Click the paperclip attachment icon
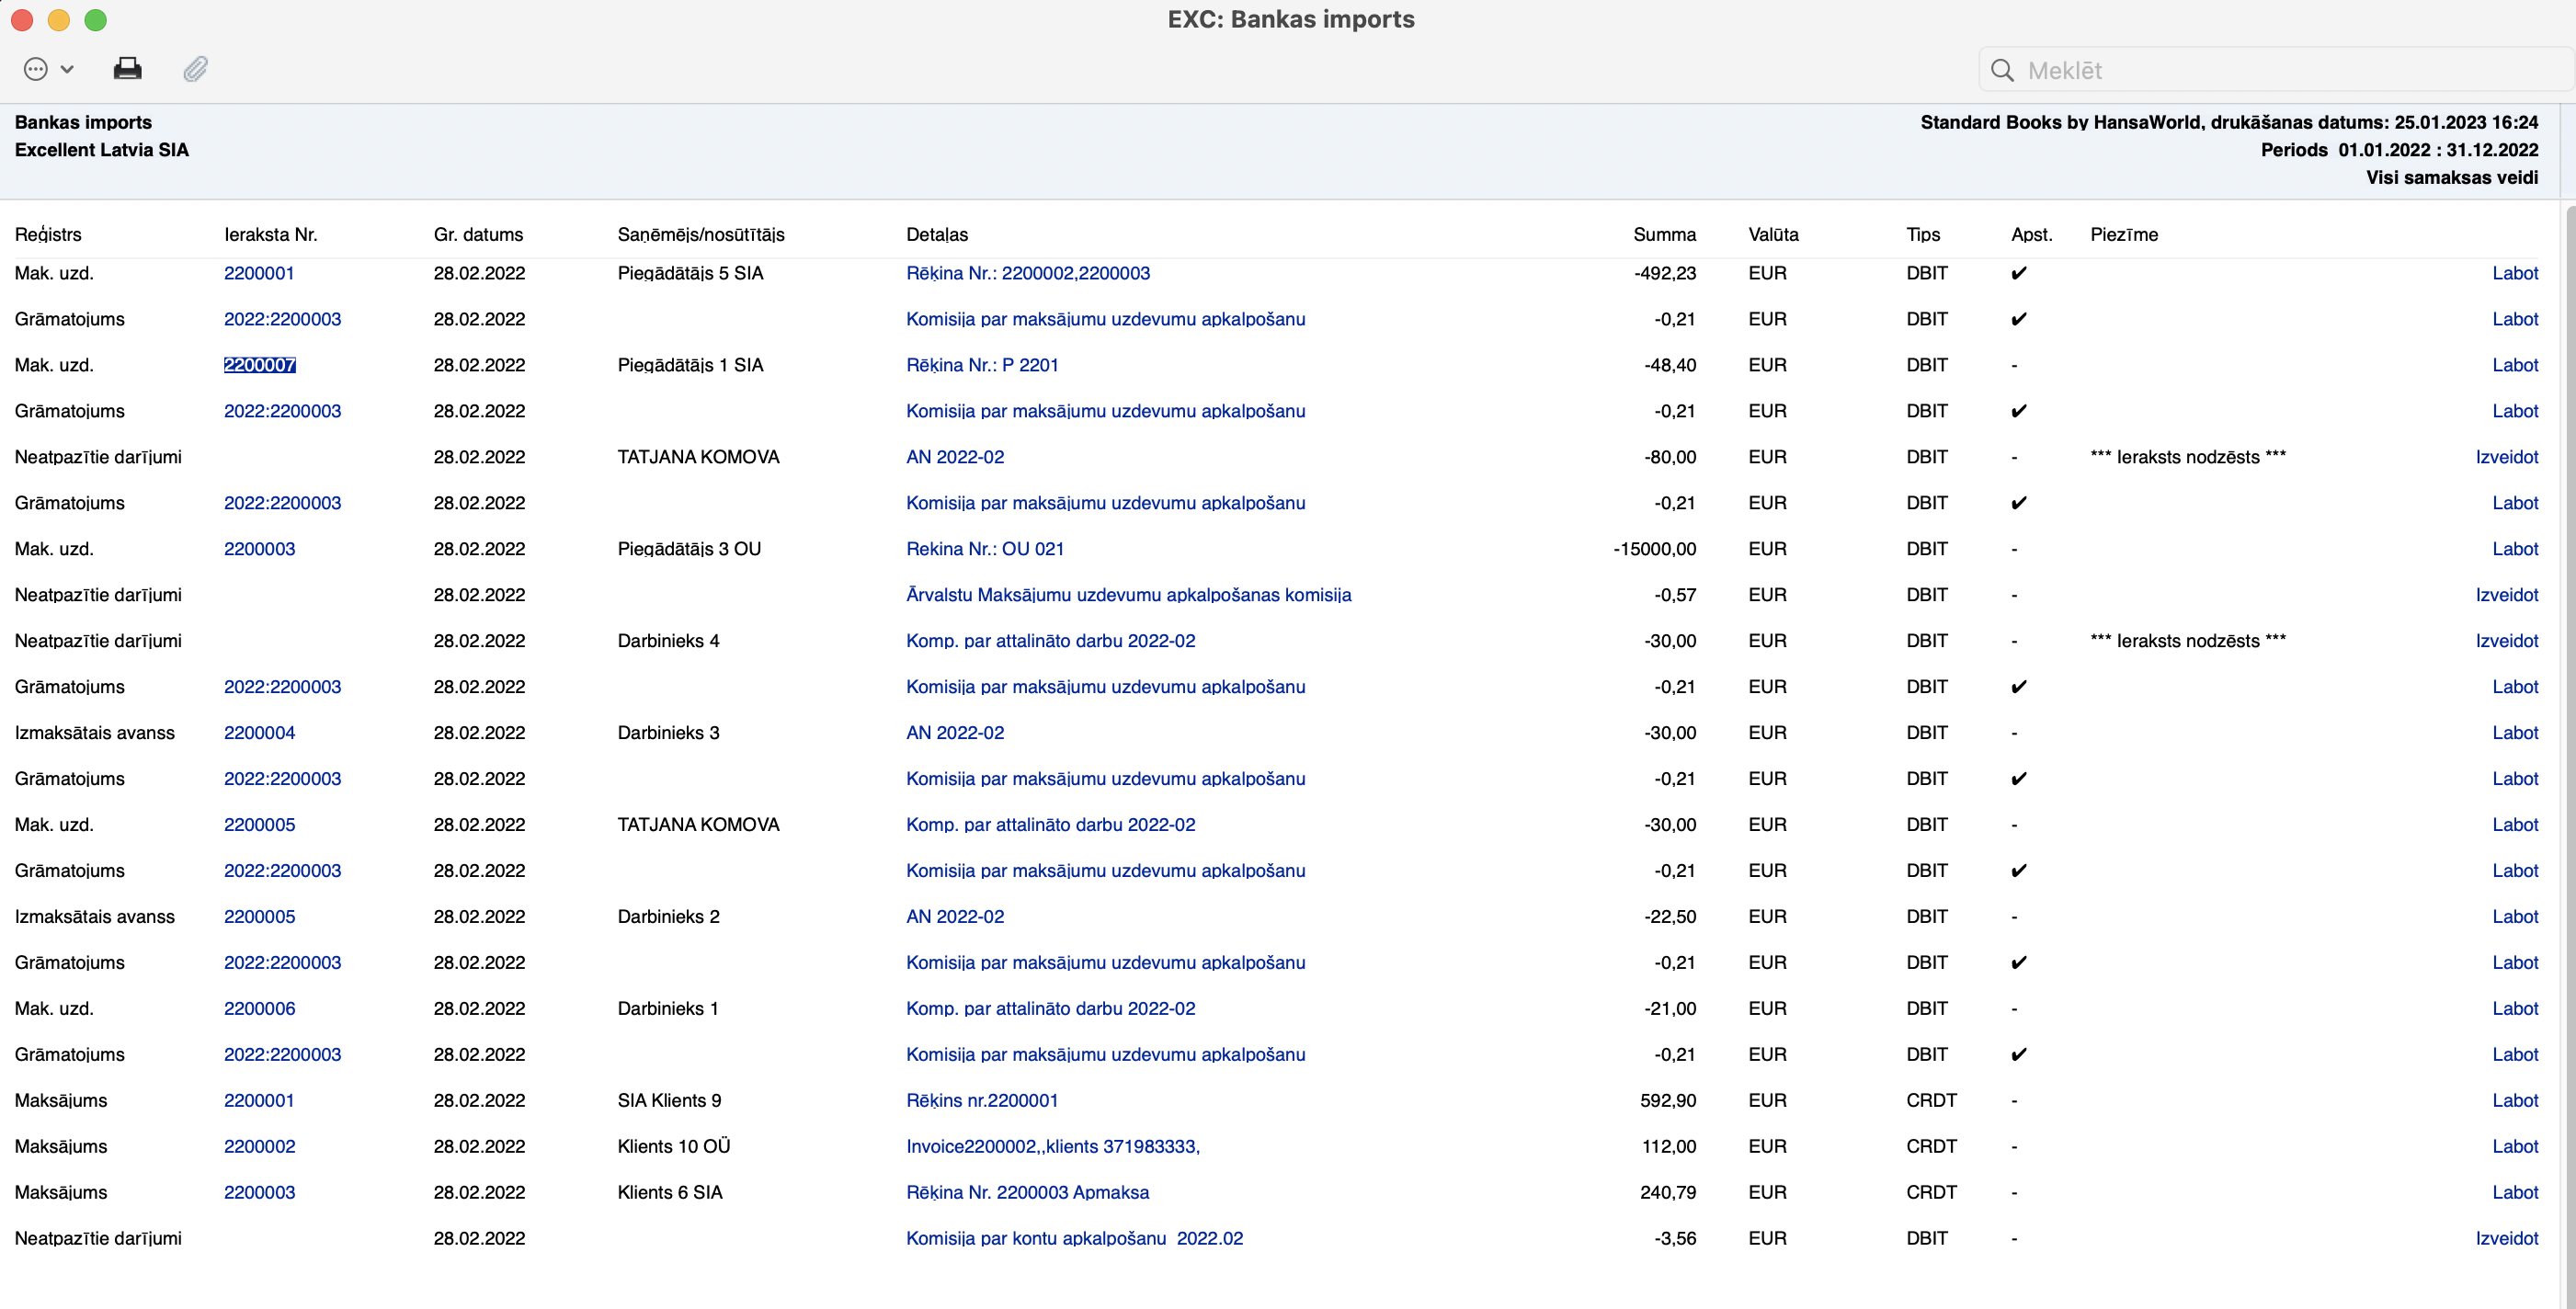The image size is (2576, 1309). (x=195, y=69)
